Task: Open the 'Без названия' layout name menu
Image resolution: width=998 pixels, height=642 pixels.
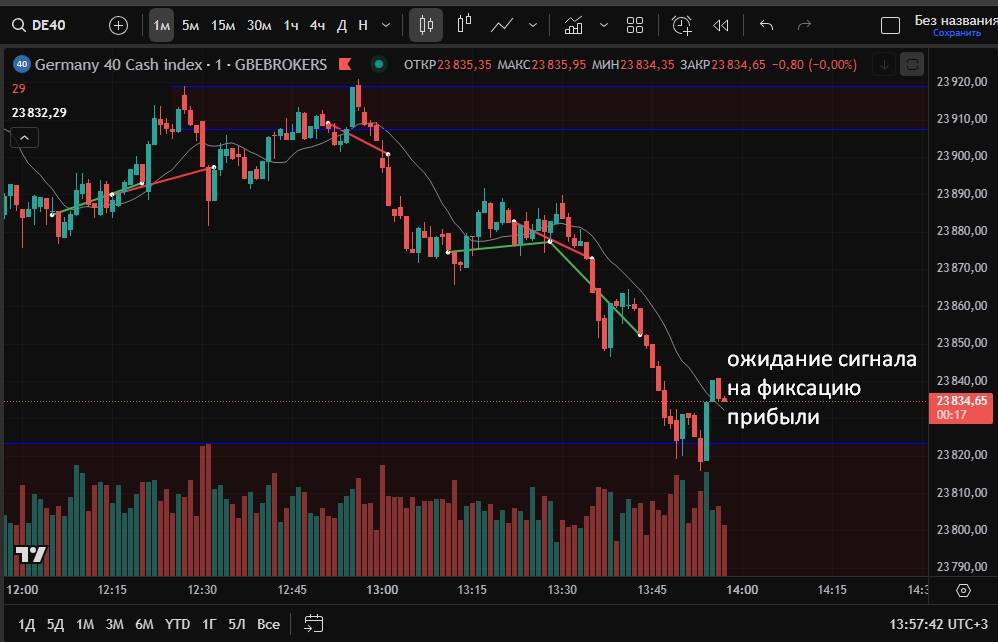Action: 950,20
